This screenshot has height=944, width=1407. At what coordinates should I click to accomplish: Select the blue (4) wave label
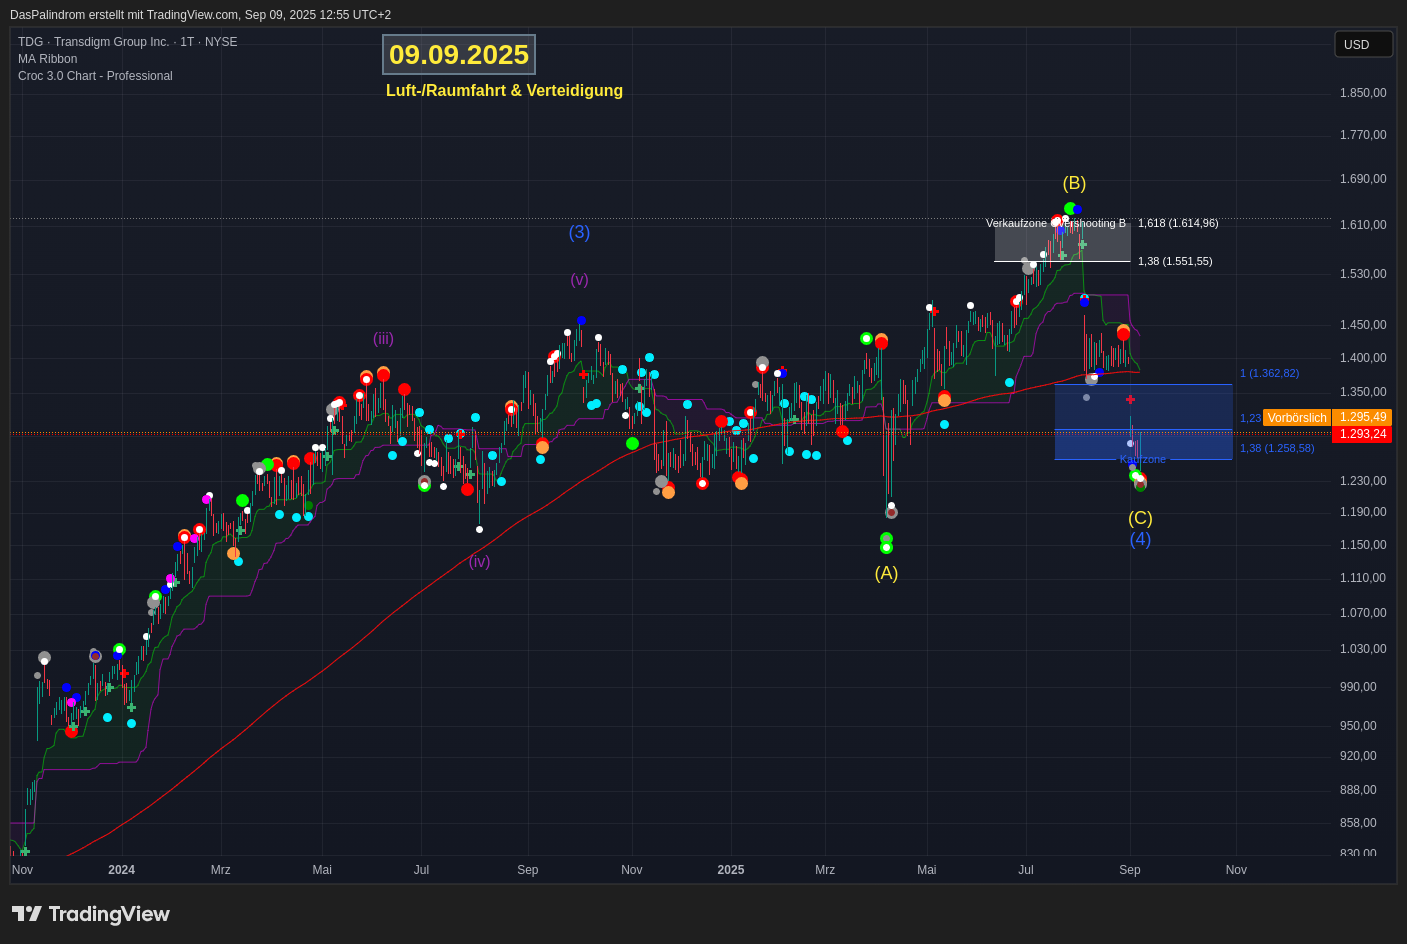pyautogui.click(x=1140, y=540)
